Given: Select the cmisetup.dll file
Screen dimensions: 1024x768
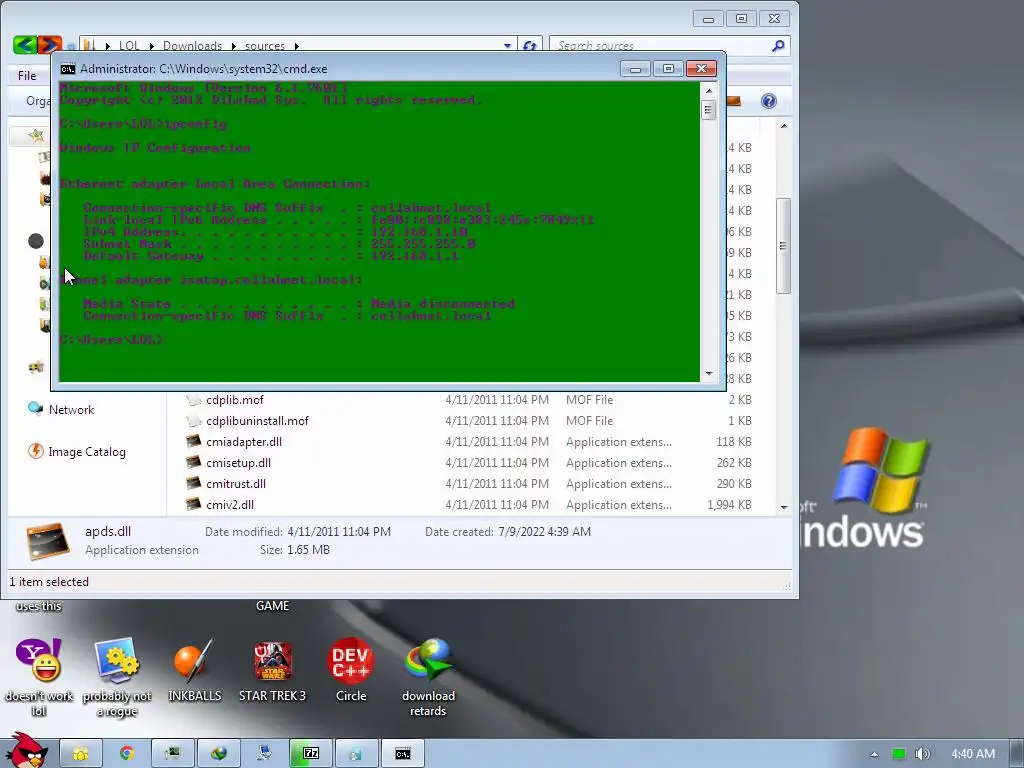Looking at the screenshot, I should coord(238,462).
